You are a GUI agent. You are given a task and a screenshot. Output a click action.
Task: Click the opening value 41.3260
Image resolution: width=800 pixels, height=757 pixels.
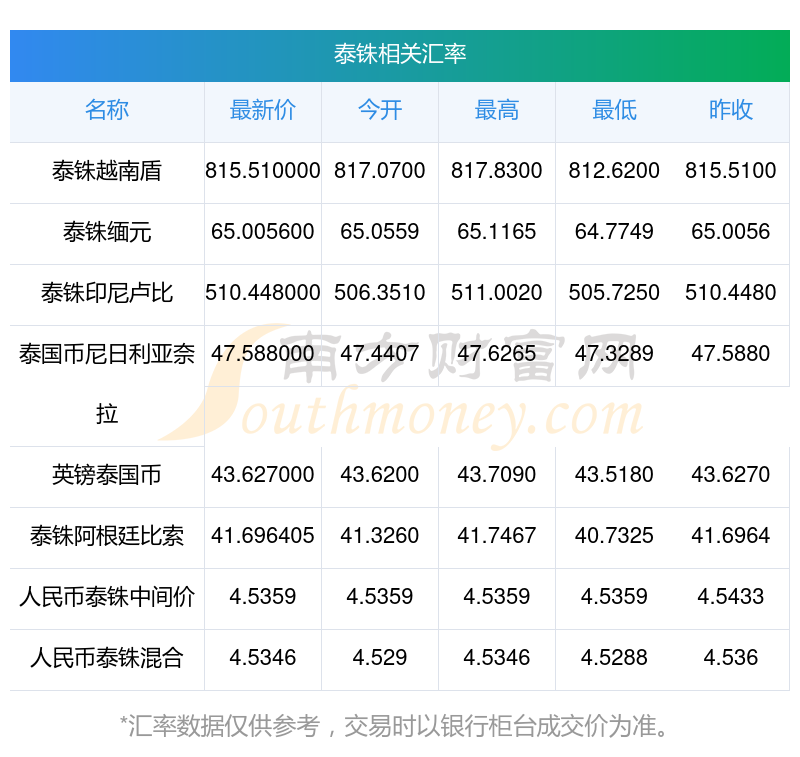[380, 536]
